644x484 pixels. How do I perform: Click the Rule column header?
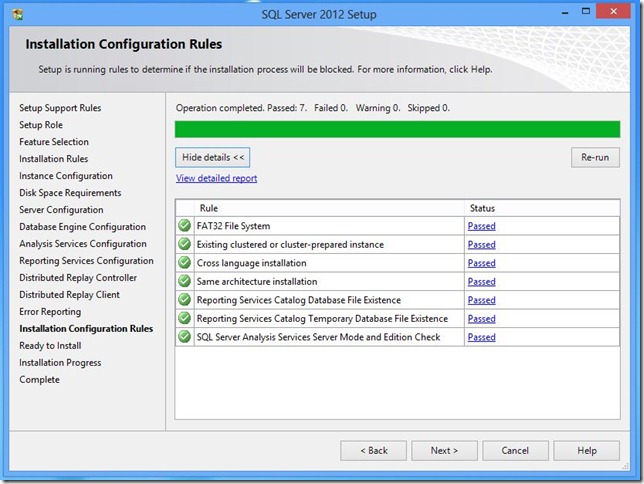click(329, 208)
